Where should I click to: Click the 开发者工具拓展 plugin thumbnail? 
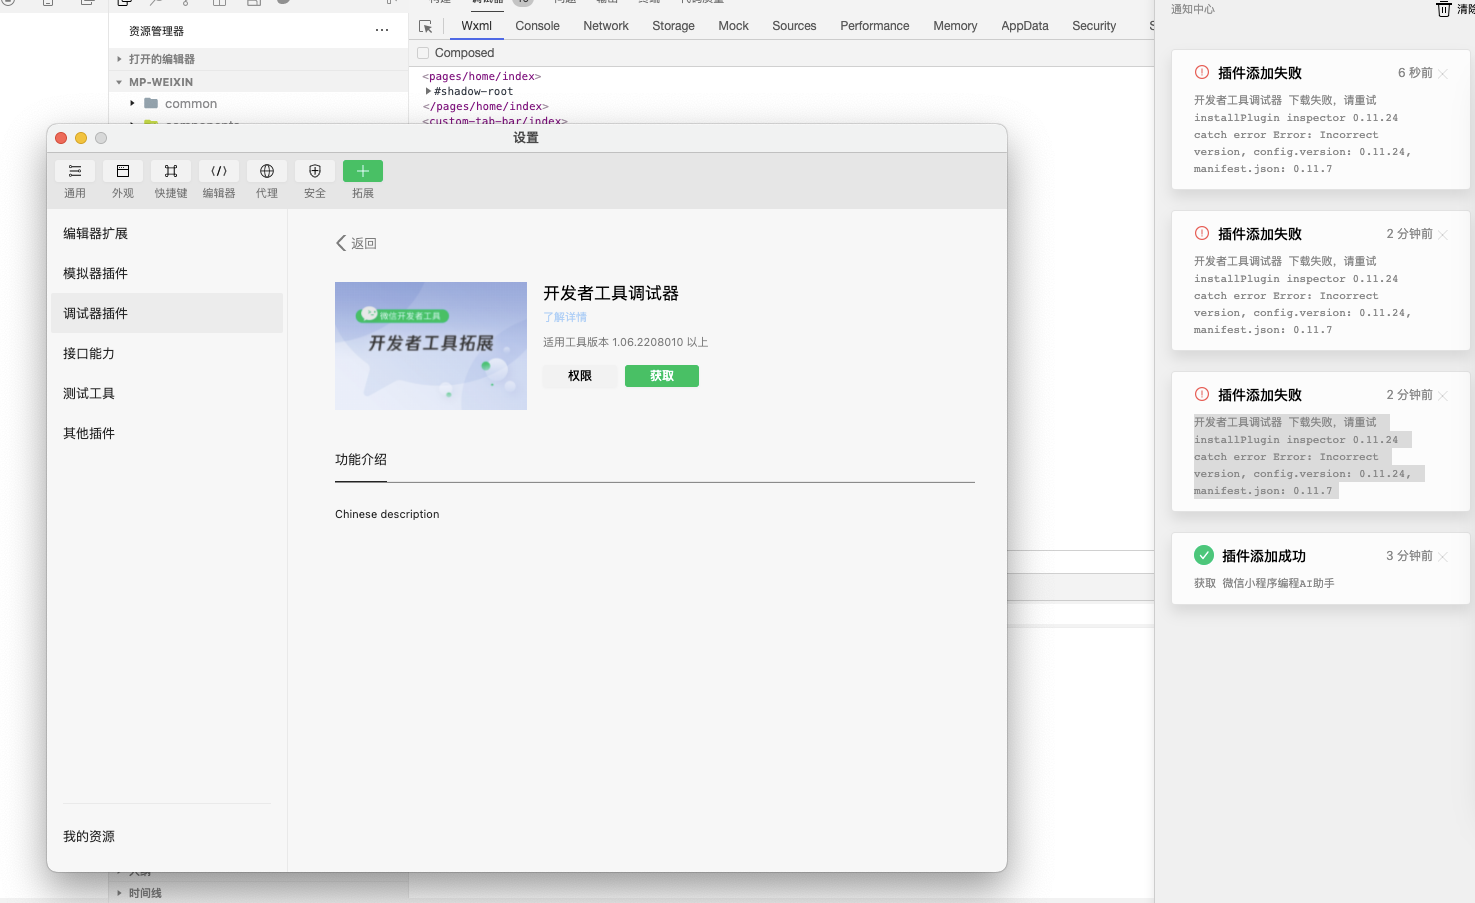(x=431, y=346)
